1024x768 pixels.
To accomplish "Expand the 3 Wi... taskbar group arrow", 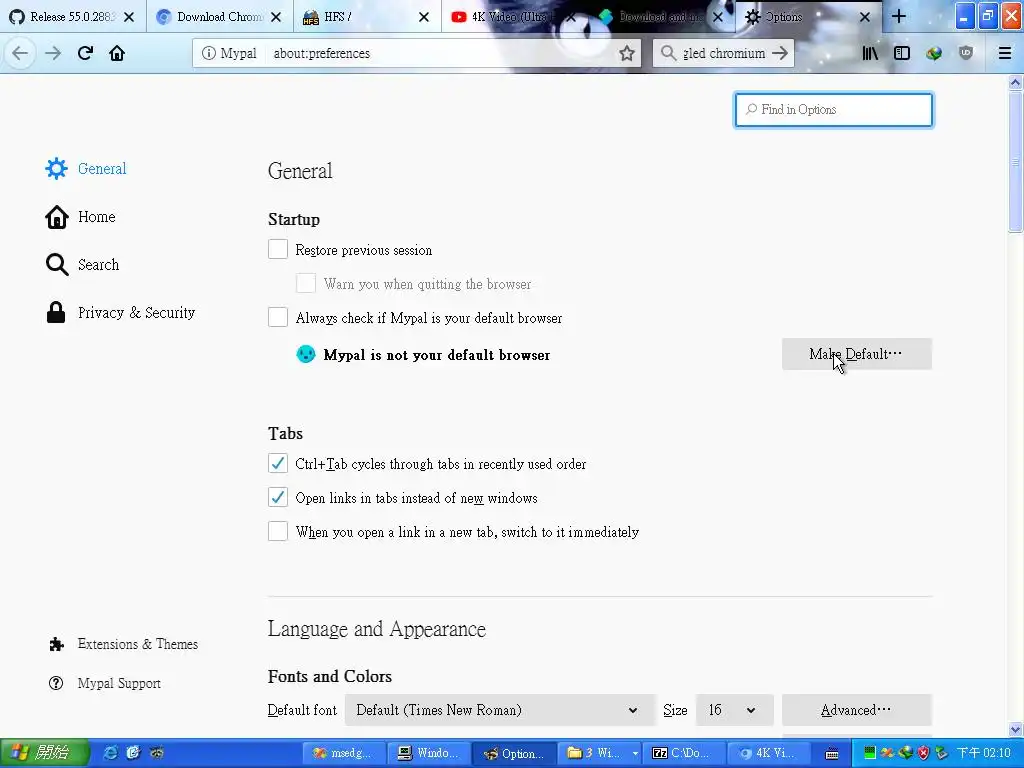I will pyautogui.click(x=635, y=754).
